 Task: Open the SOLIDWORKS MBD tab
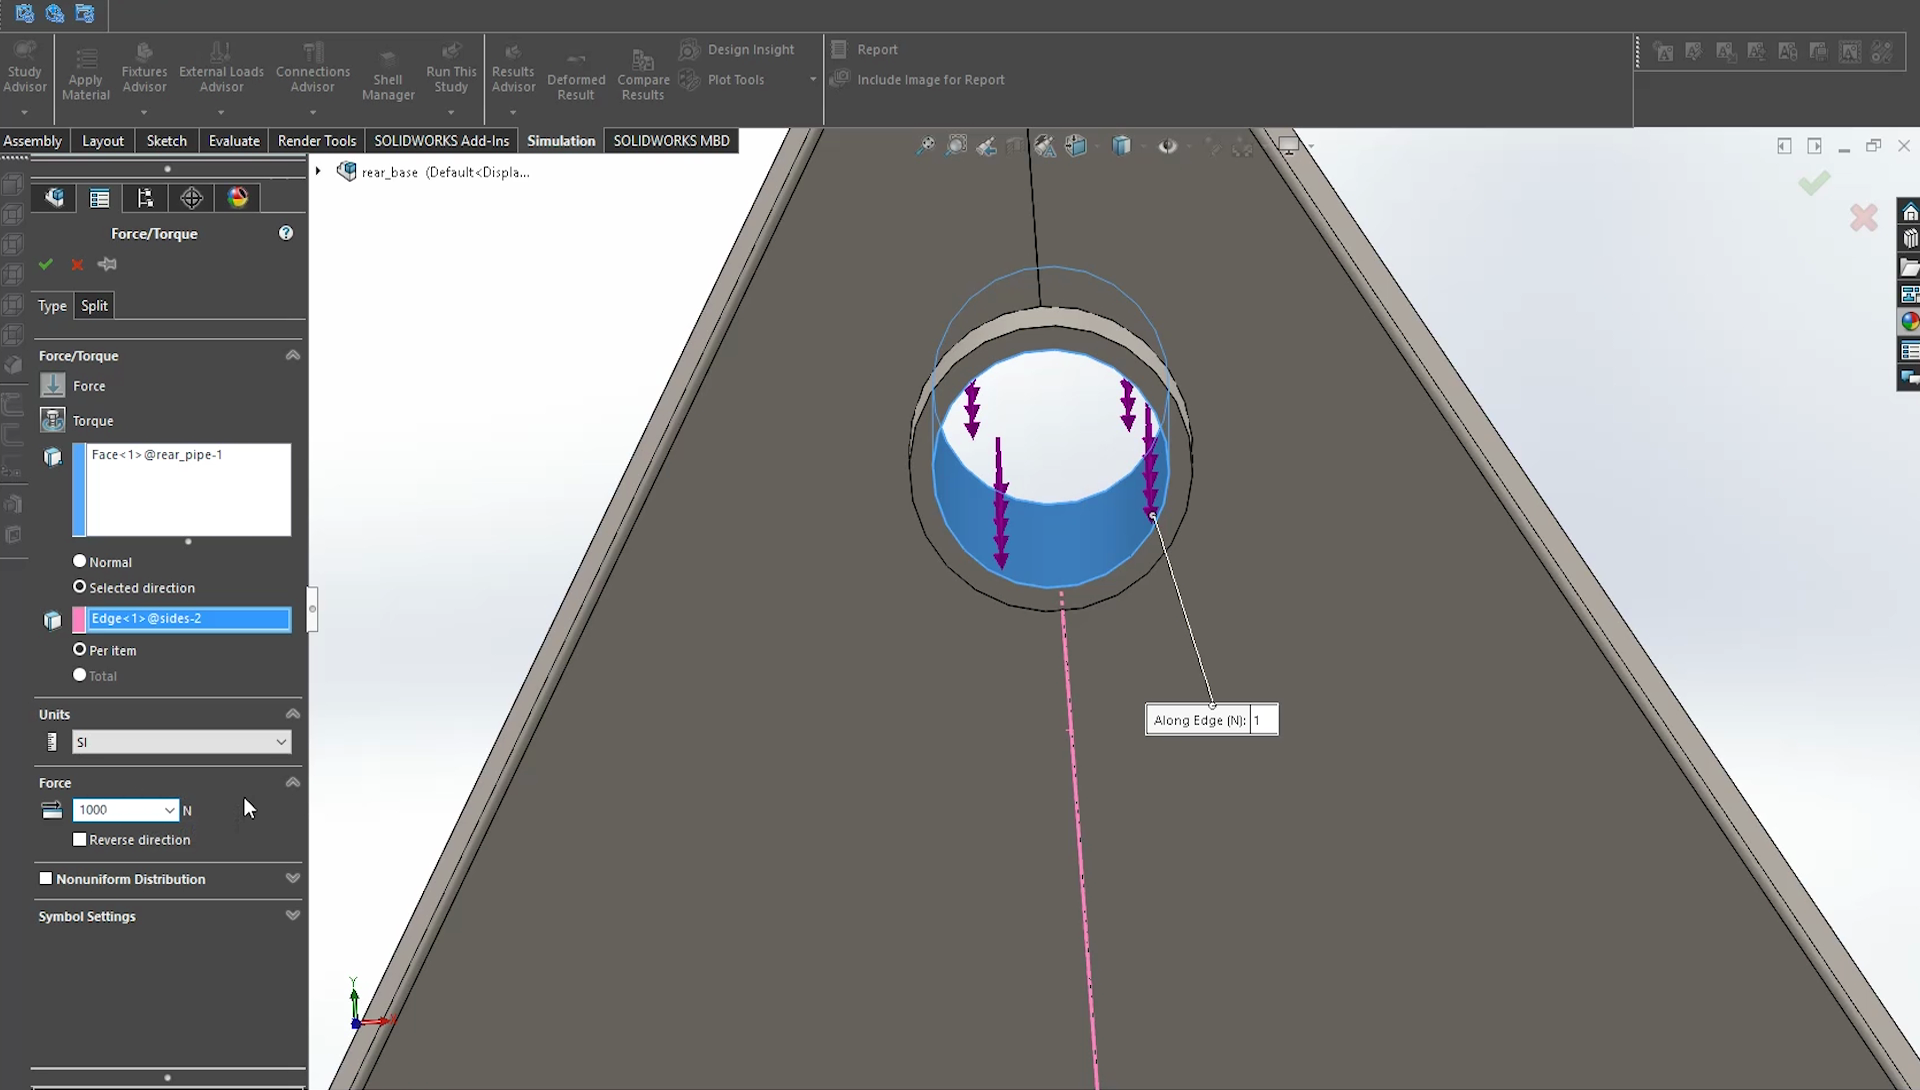pyautogui.click(x=671, y=141)
